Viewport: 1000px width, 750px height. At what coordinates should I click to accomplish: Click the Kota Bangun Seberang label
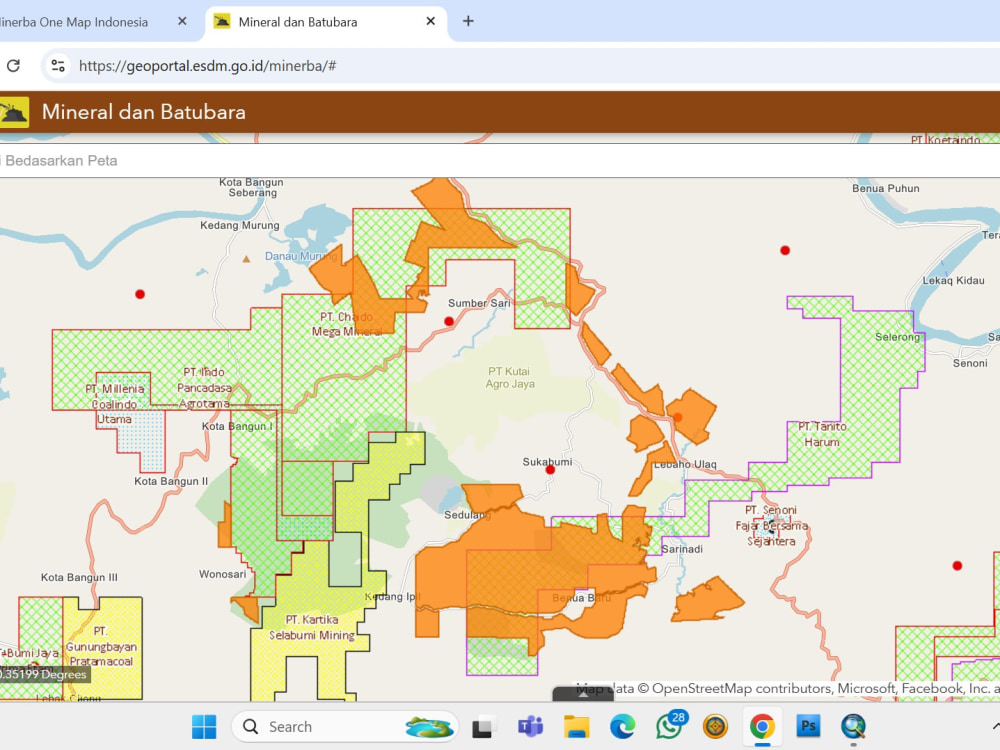[x=252, y=188]
